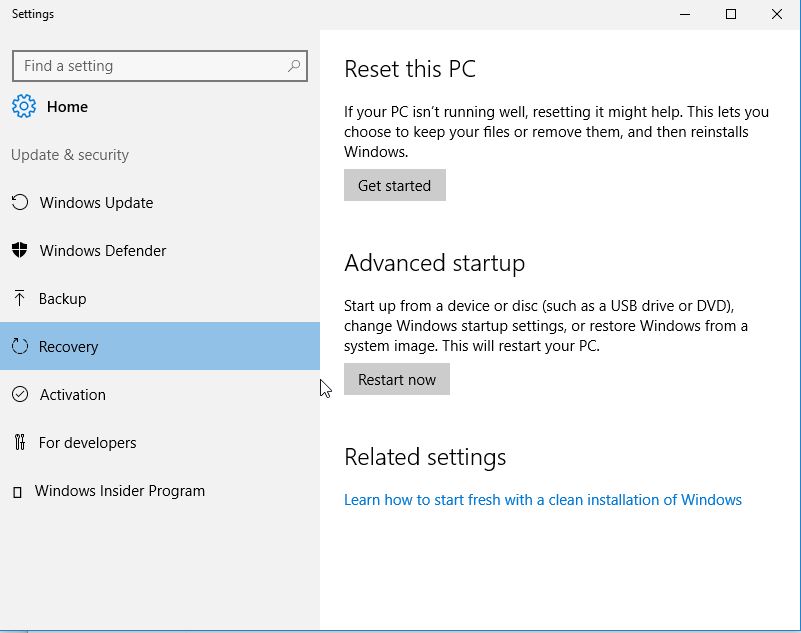Click the Windows Defender shield icon

[19, 250]
